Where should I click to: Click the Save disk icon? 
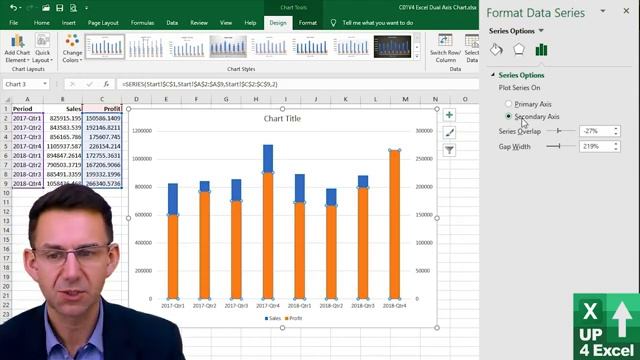[x=60, y=8]
